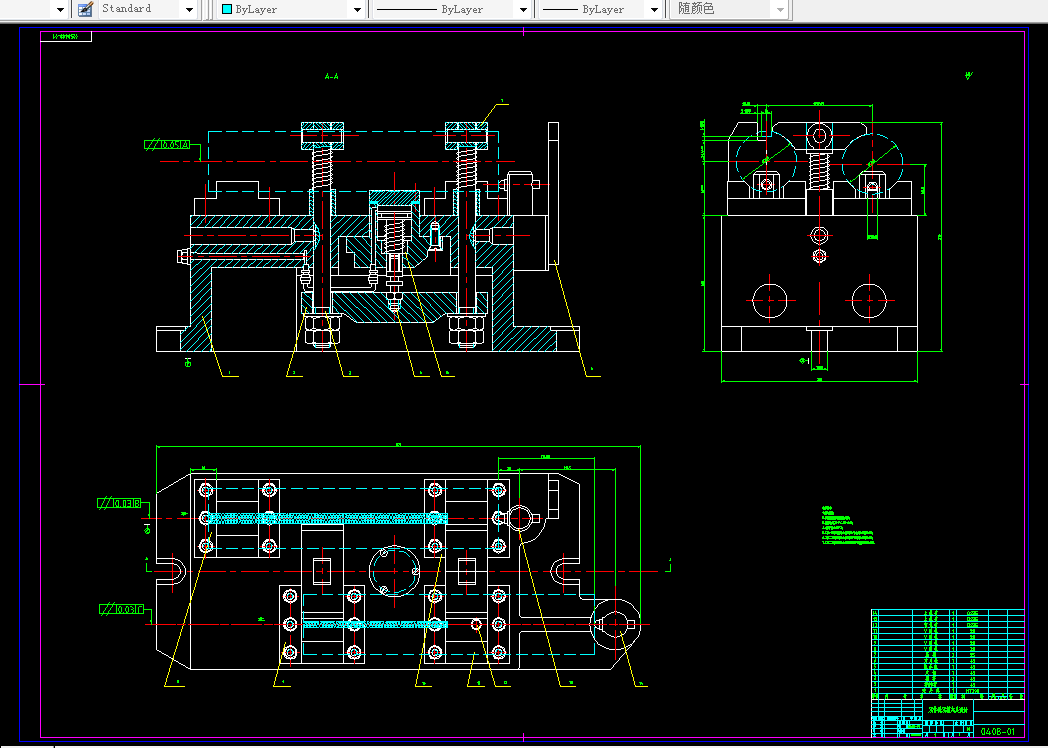
Task: Click the cyan color swatch in toolbar
Action: (227, 9)
